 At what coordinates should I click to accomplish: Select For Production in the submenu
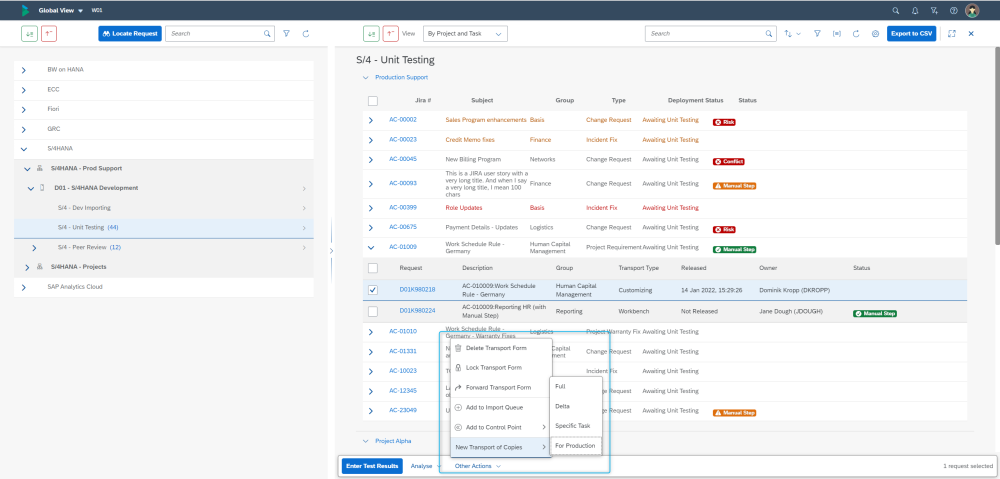click(576, 445)
